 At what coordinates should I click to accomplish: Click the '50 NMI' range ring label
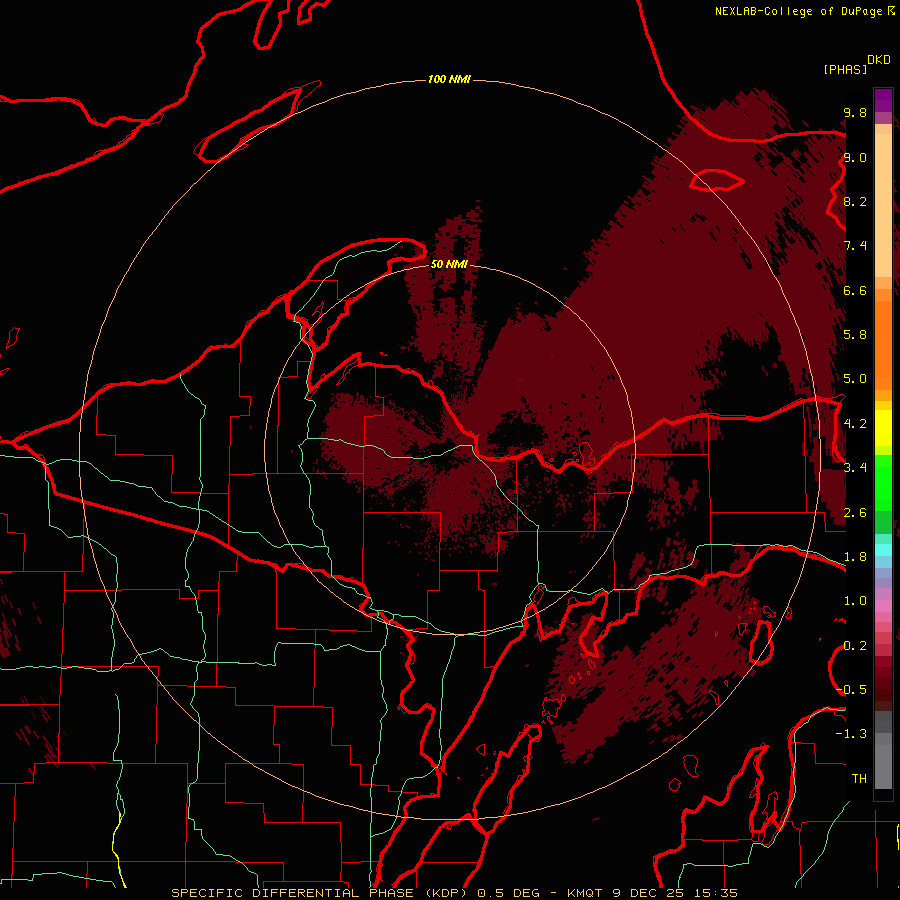click(449, 264)
